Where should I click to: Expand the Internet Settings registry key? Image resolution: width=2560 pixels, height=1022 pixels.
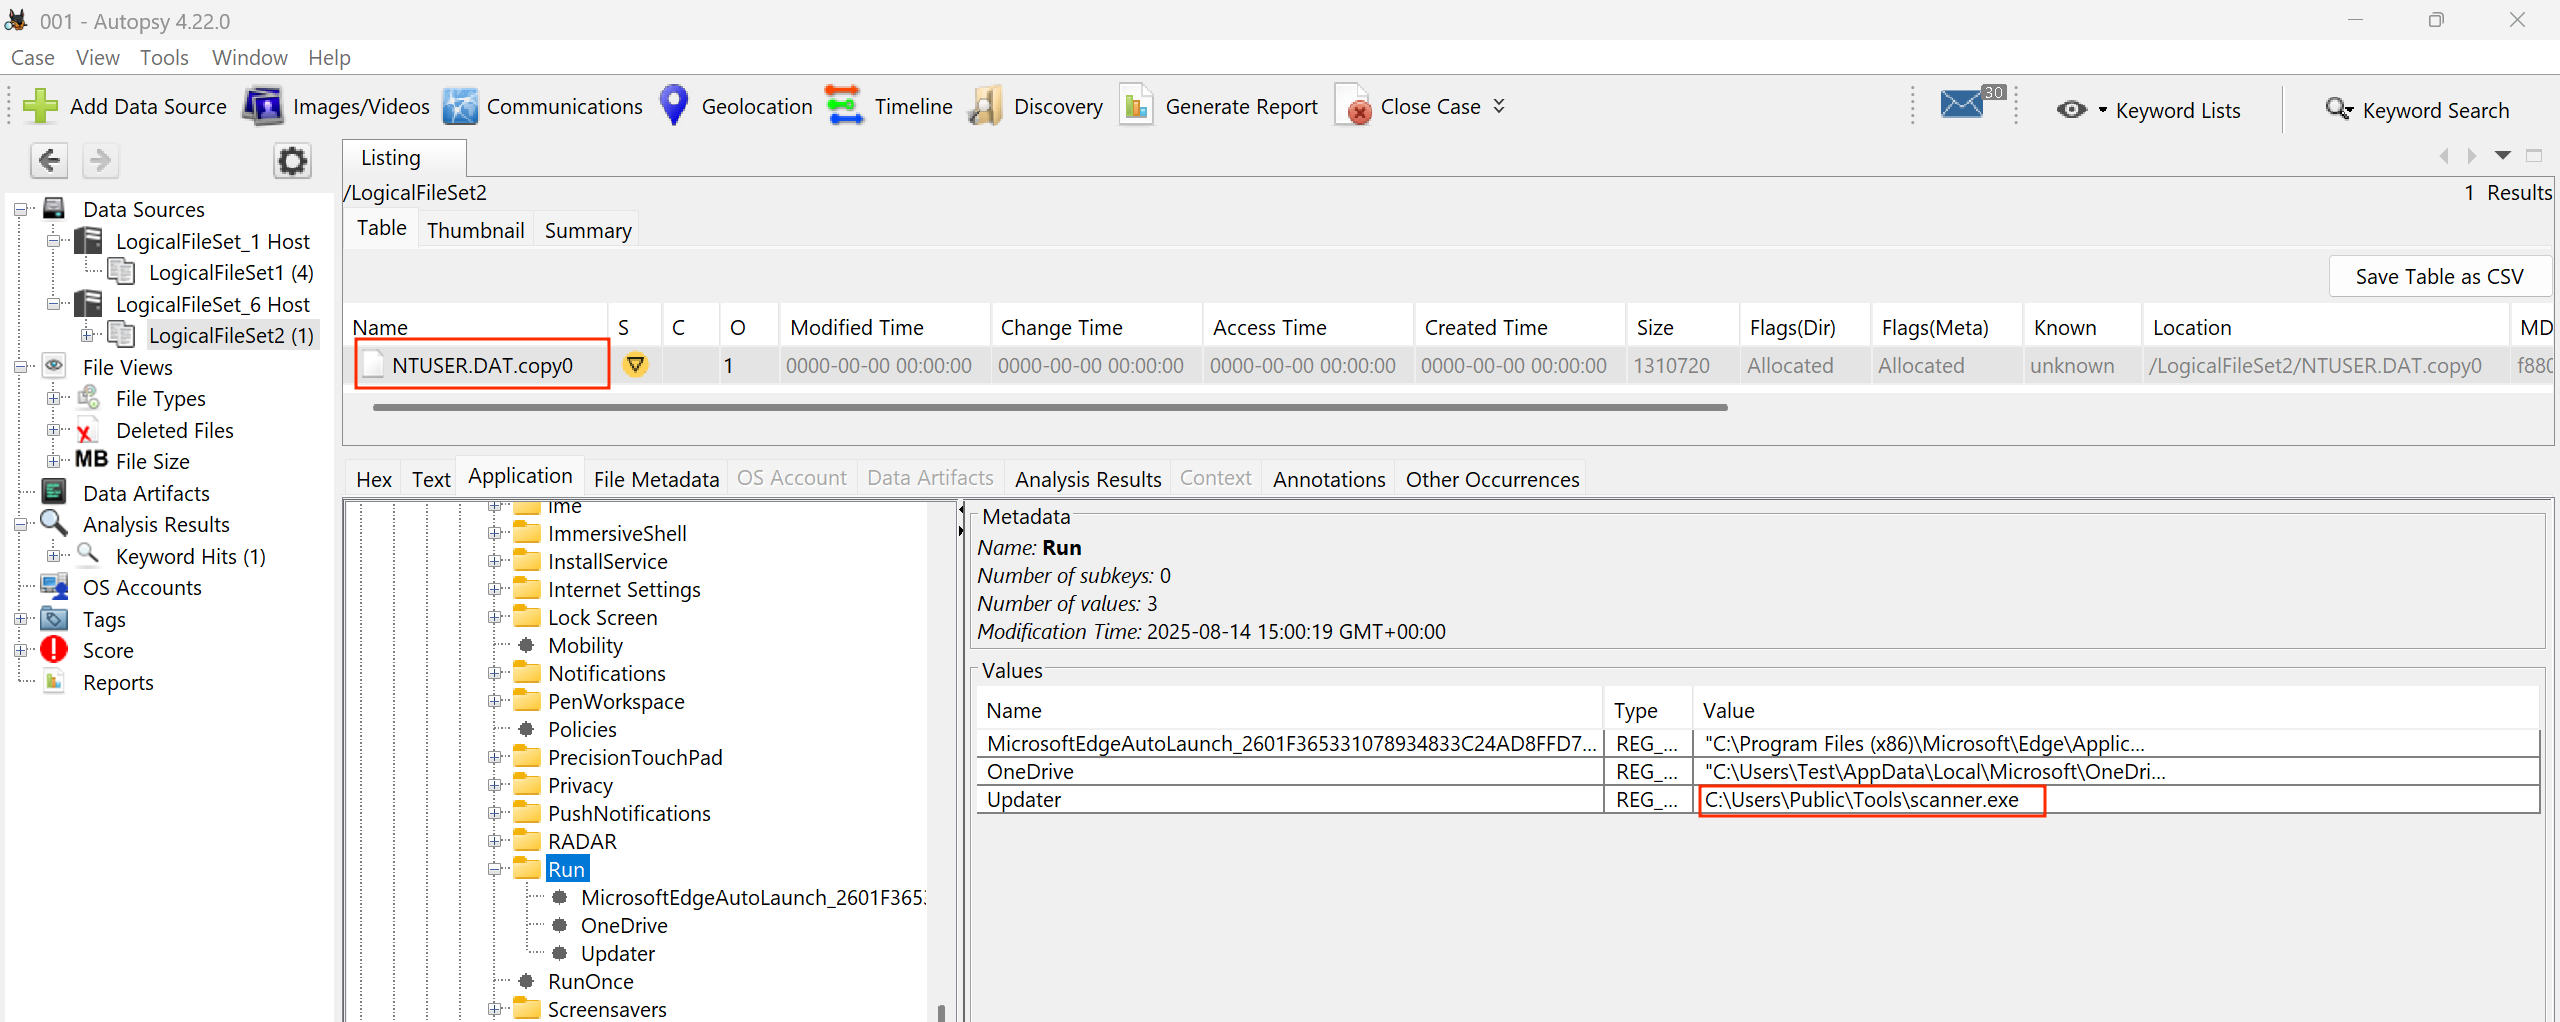(494, 589)
